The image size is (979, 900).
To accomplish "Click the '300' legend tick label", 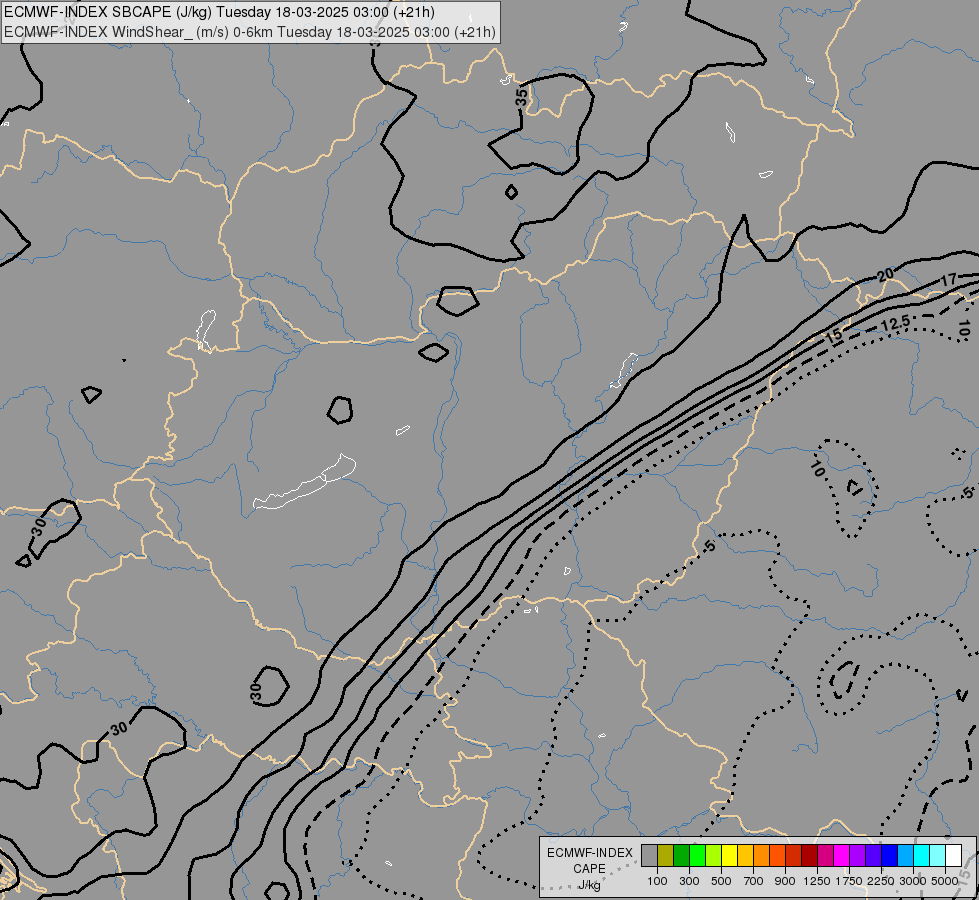I will pos(689,881).
